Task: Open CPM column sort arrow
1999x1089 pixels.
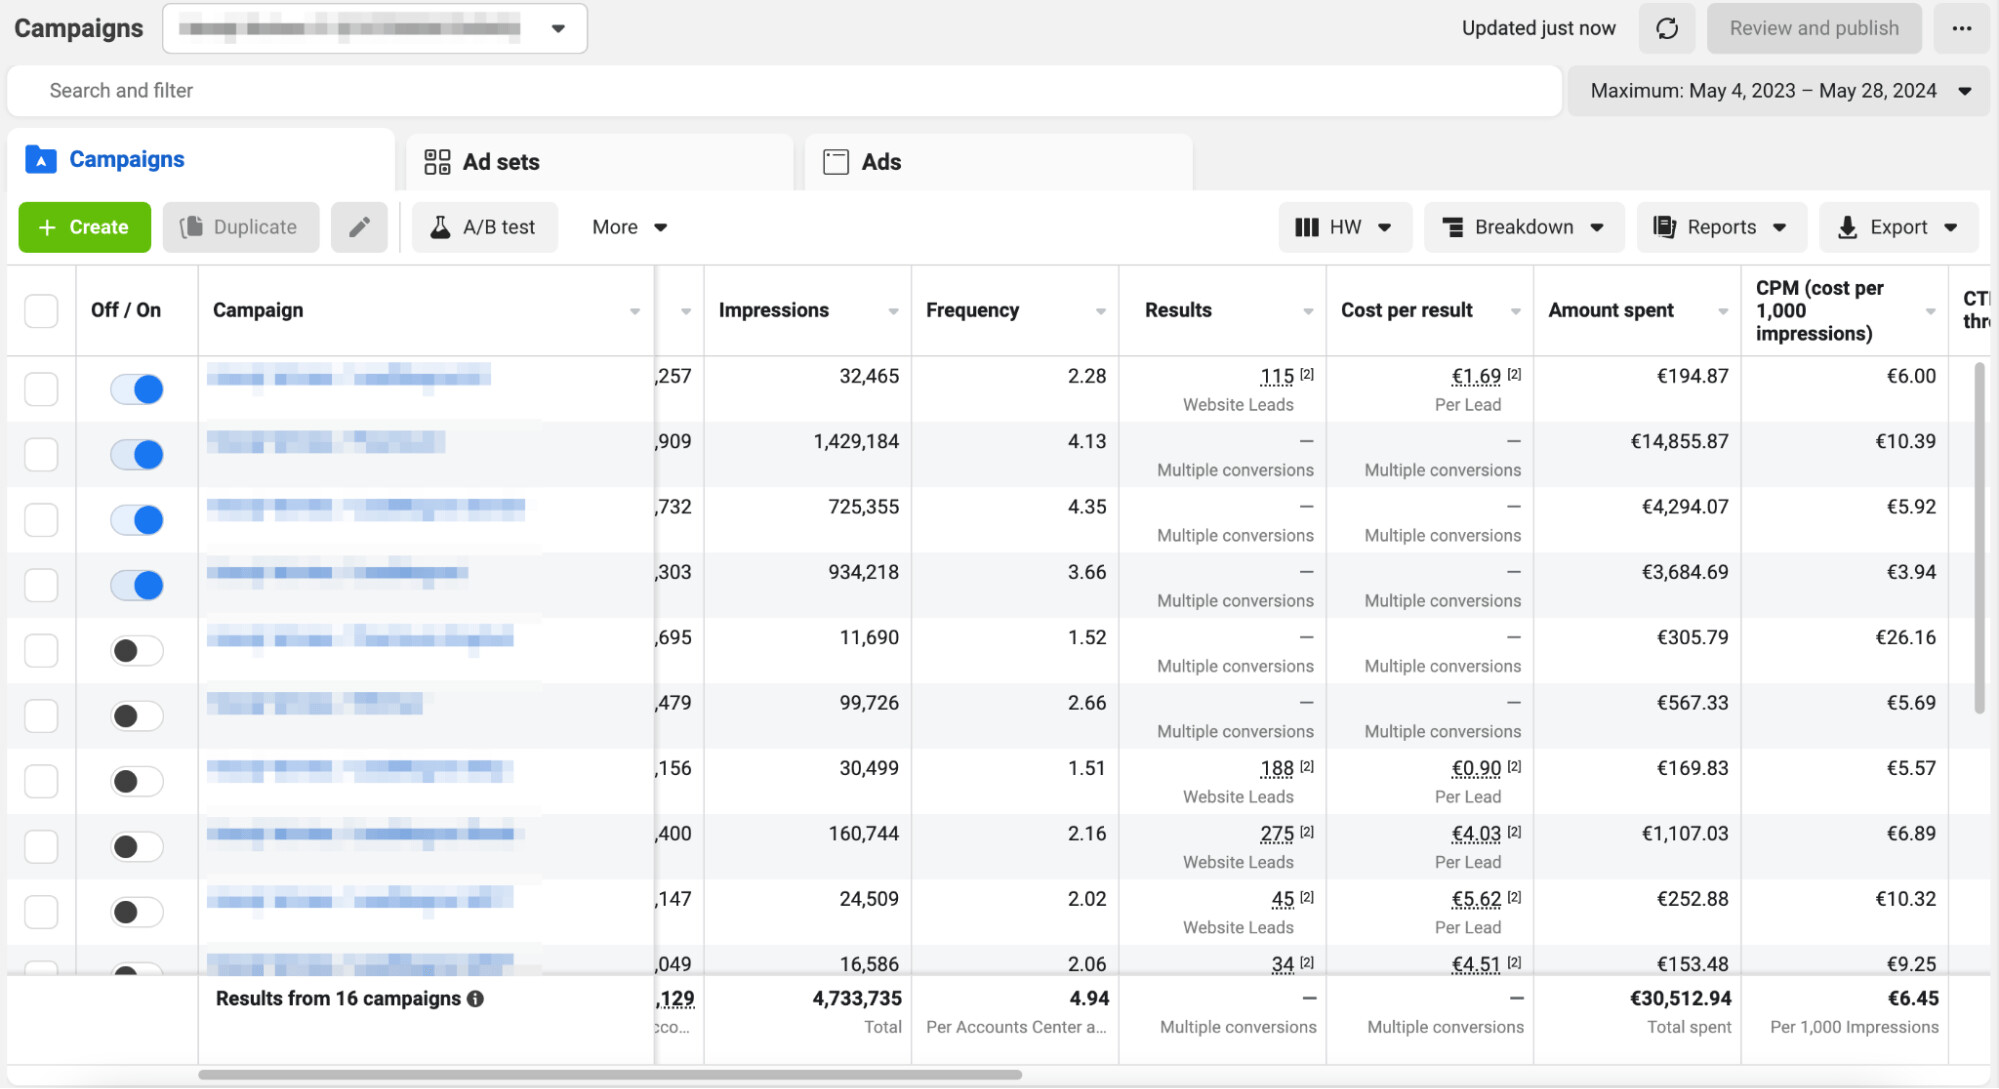Action: (x=1930, y=312)
